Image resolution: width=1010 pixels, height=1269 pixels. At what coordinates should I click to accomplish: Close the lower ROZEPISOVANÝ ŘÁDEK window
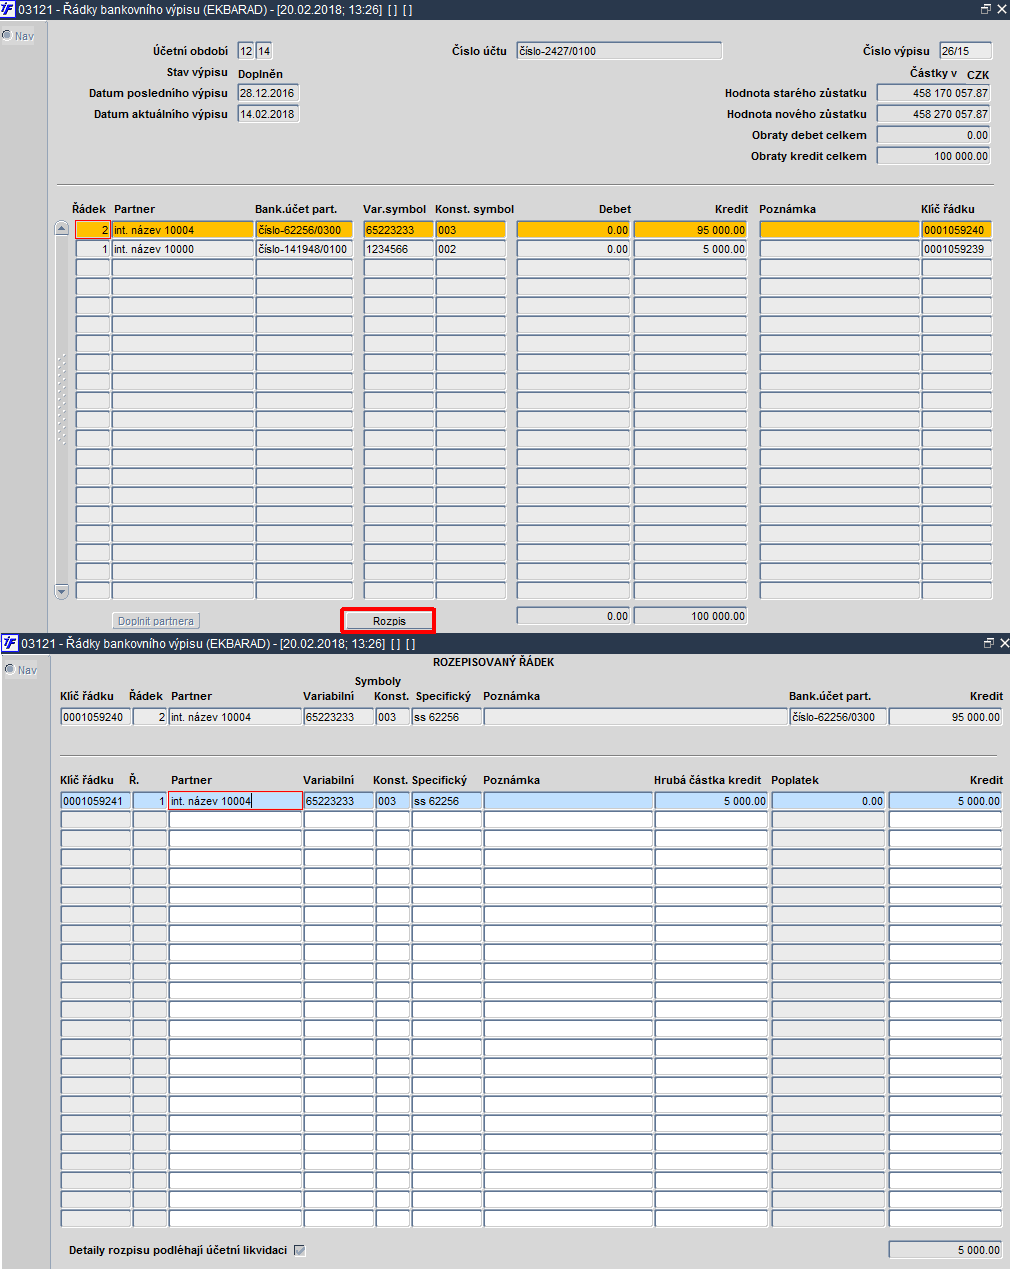pyautogui.click(x=1004, y=643)
